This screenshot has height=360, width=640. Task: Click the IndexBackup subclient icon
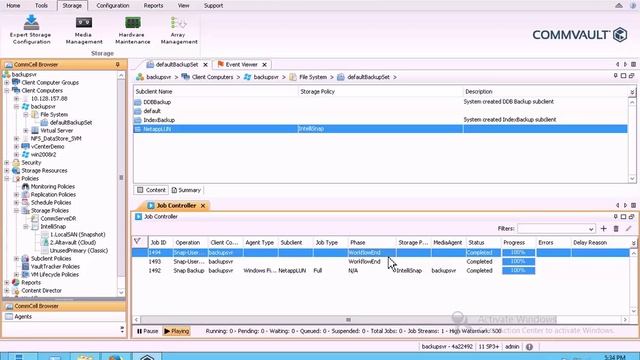click(x=138, y=120)
